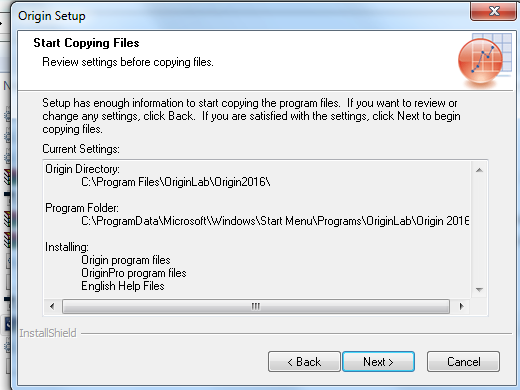Click the 'OriginPro program files' entry
This screenshot has width=520, height=390.
[134, 273]
